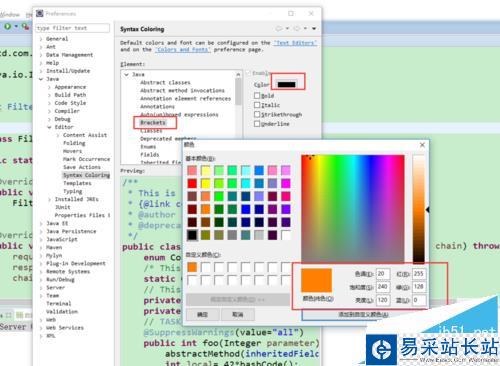
Task: Open the preferences view menu arrow
Action: (314, 29)
